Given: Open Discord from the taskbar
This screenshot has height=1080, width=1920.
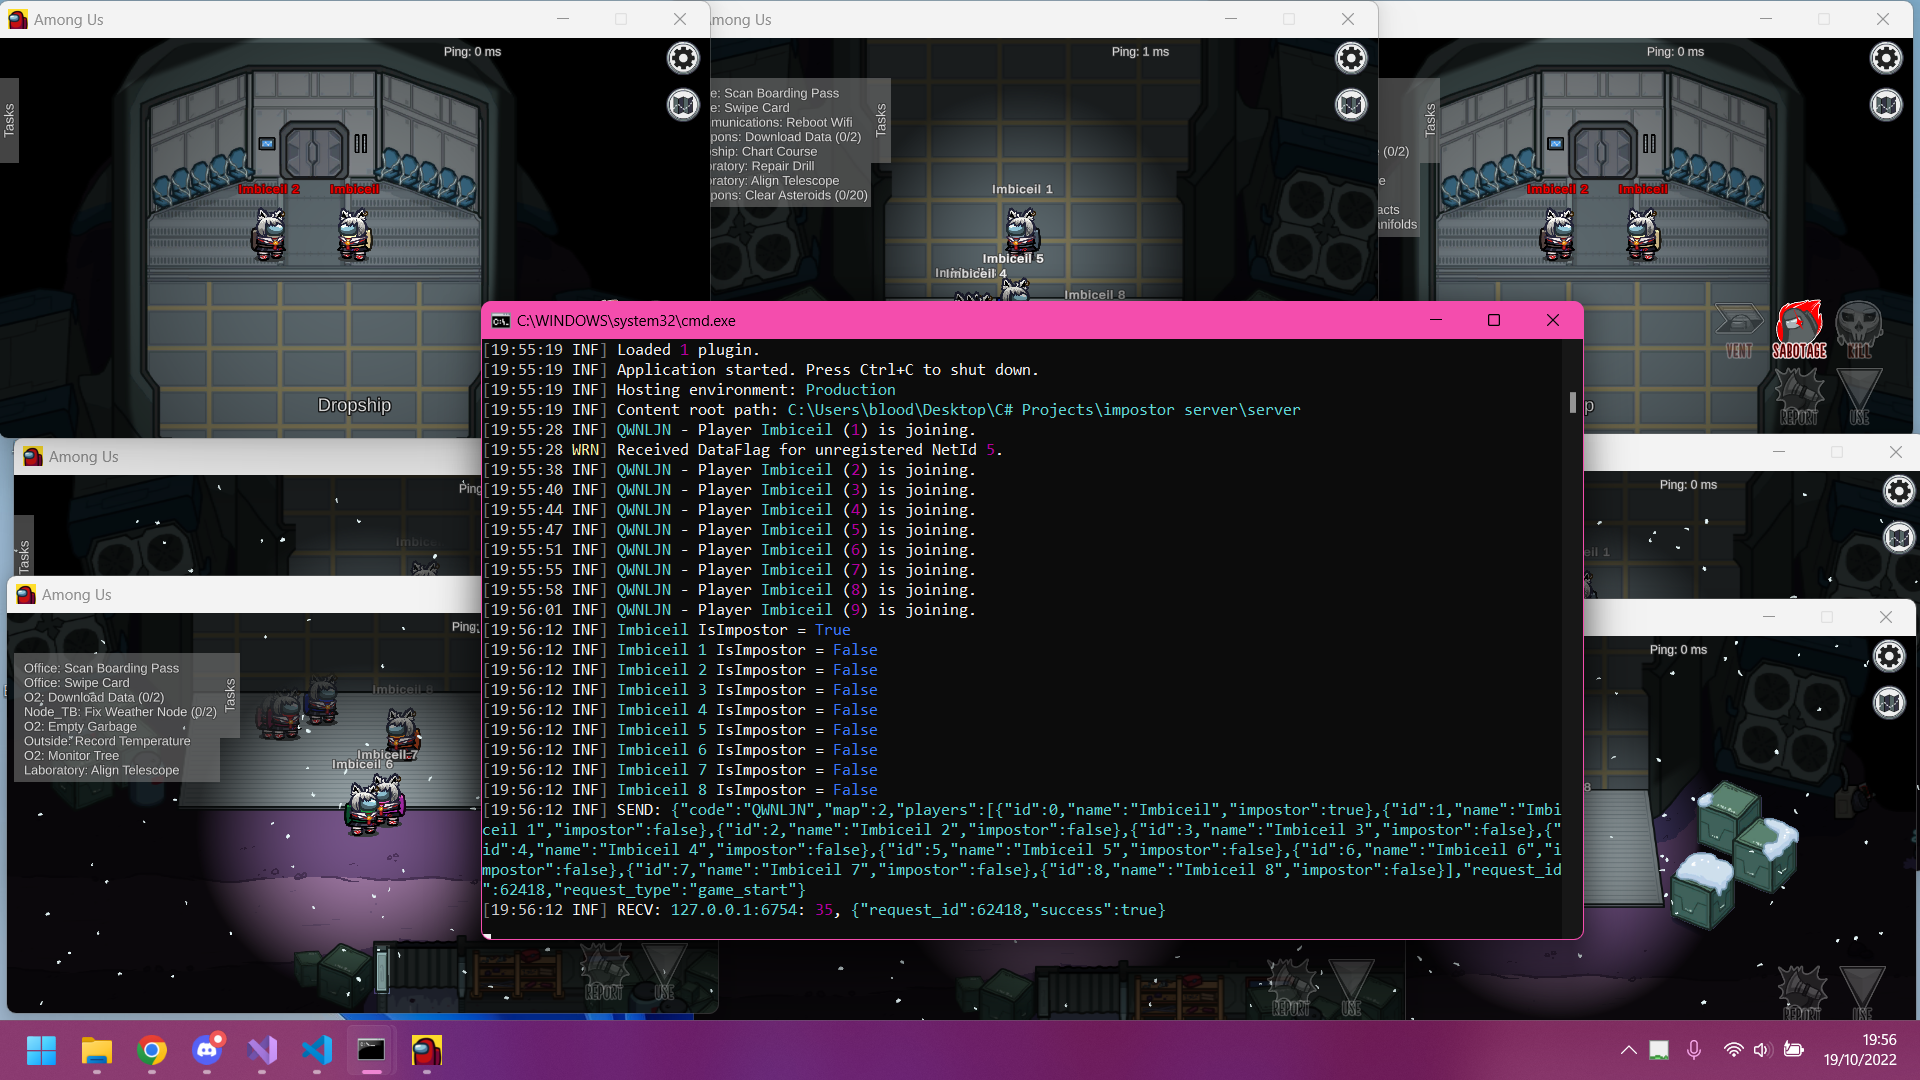Looking at the screenshot, I should pyautogui.click(x=207, y=1050).
